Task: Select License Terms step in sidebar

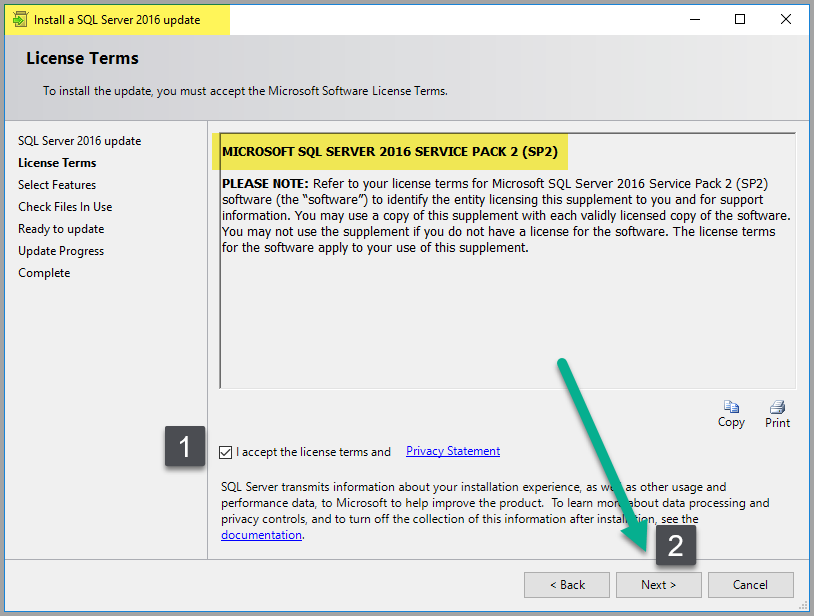Action: coord(57,163)
